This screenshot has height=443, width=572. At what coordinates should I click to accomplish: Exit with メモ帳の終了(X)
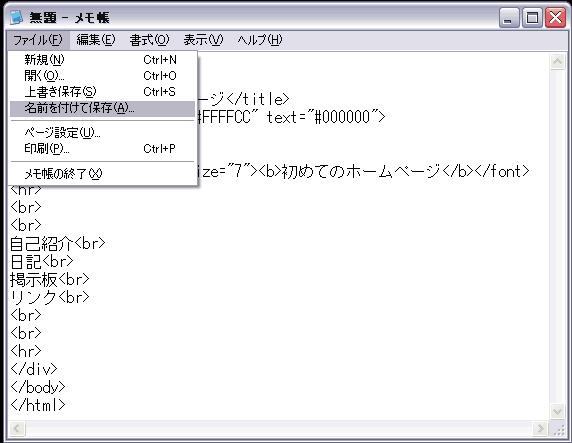coord(103,174)
